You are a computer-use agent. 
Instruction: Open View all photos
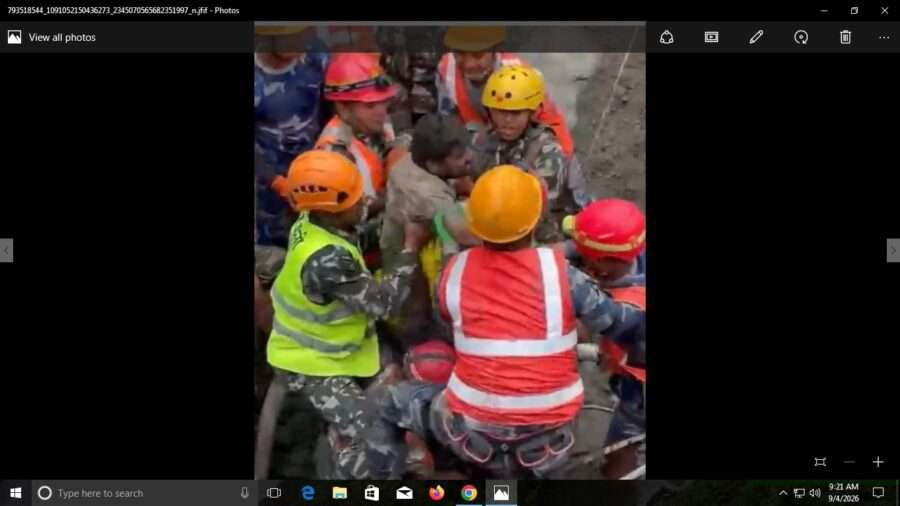click(x=52, y=37)
